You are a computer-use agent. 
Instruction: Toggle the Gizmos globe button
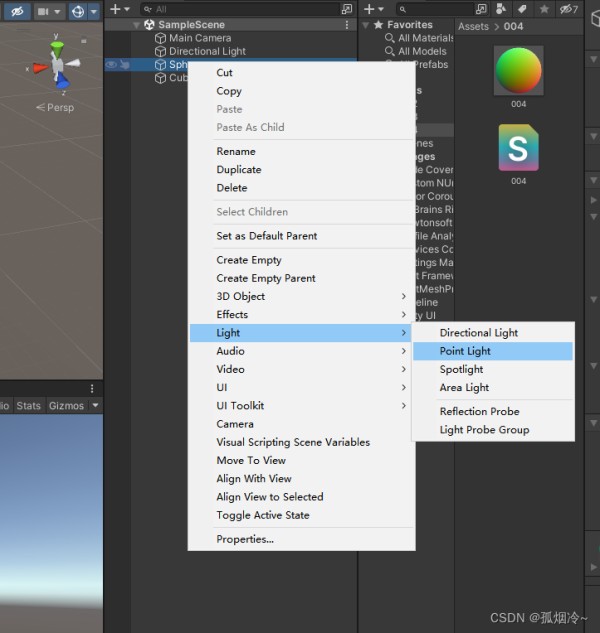point(78,11)
